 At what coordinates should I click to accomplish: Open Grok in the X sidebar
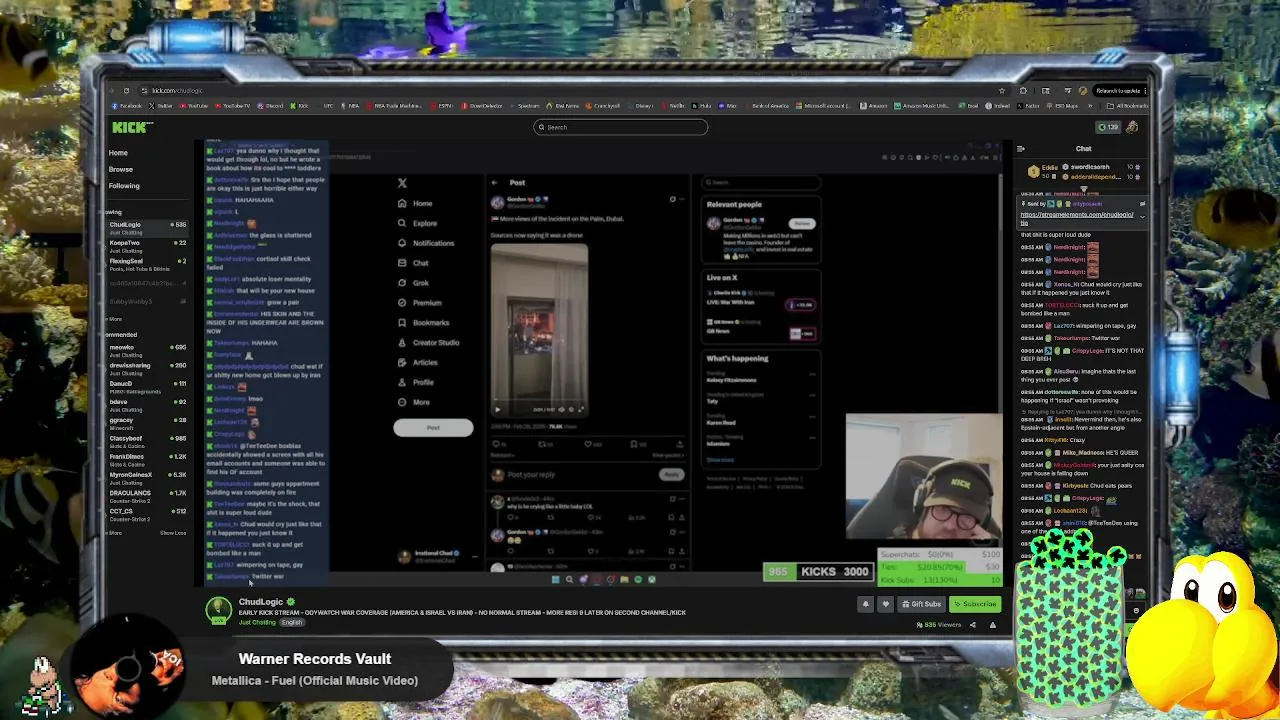(414, 283)
